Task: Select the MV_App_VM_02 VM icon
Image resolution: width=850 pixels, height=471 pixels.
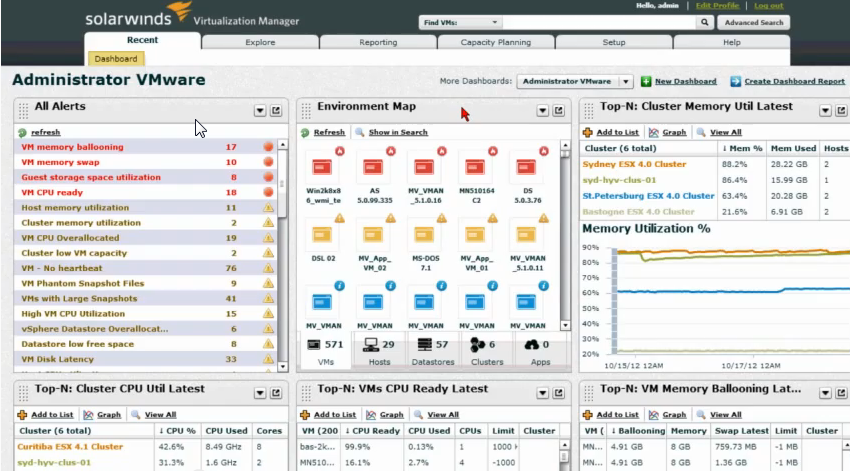Action: 373,235
